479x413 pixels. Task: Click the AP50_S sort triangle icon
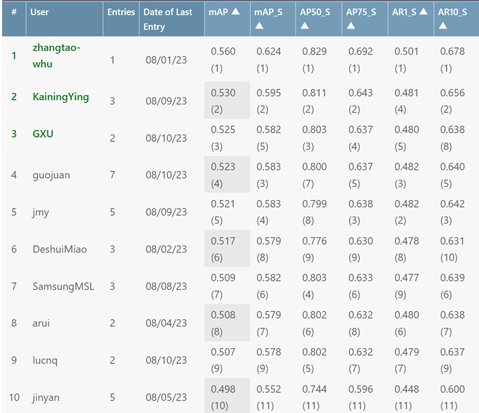[304, 26]
